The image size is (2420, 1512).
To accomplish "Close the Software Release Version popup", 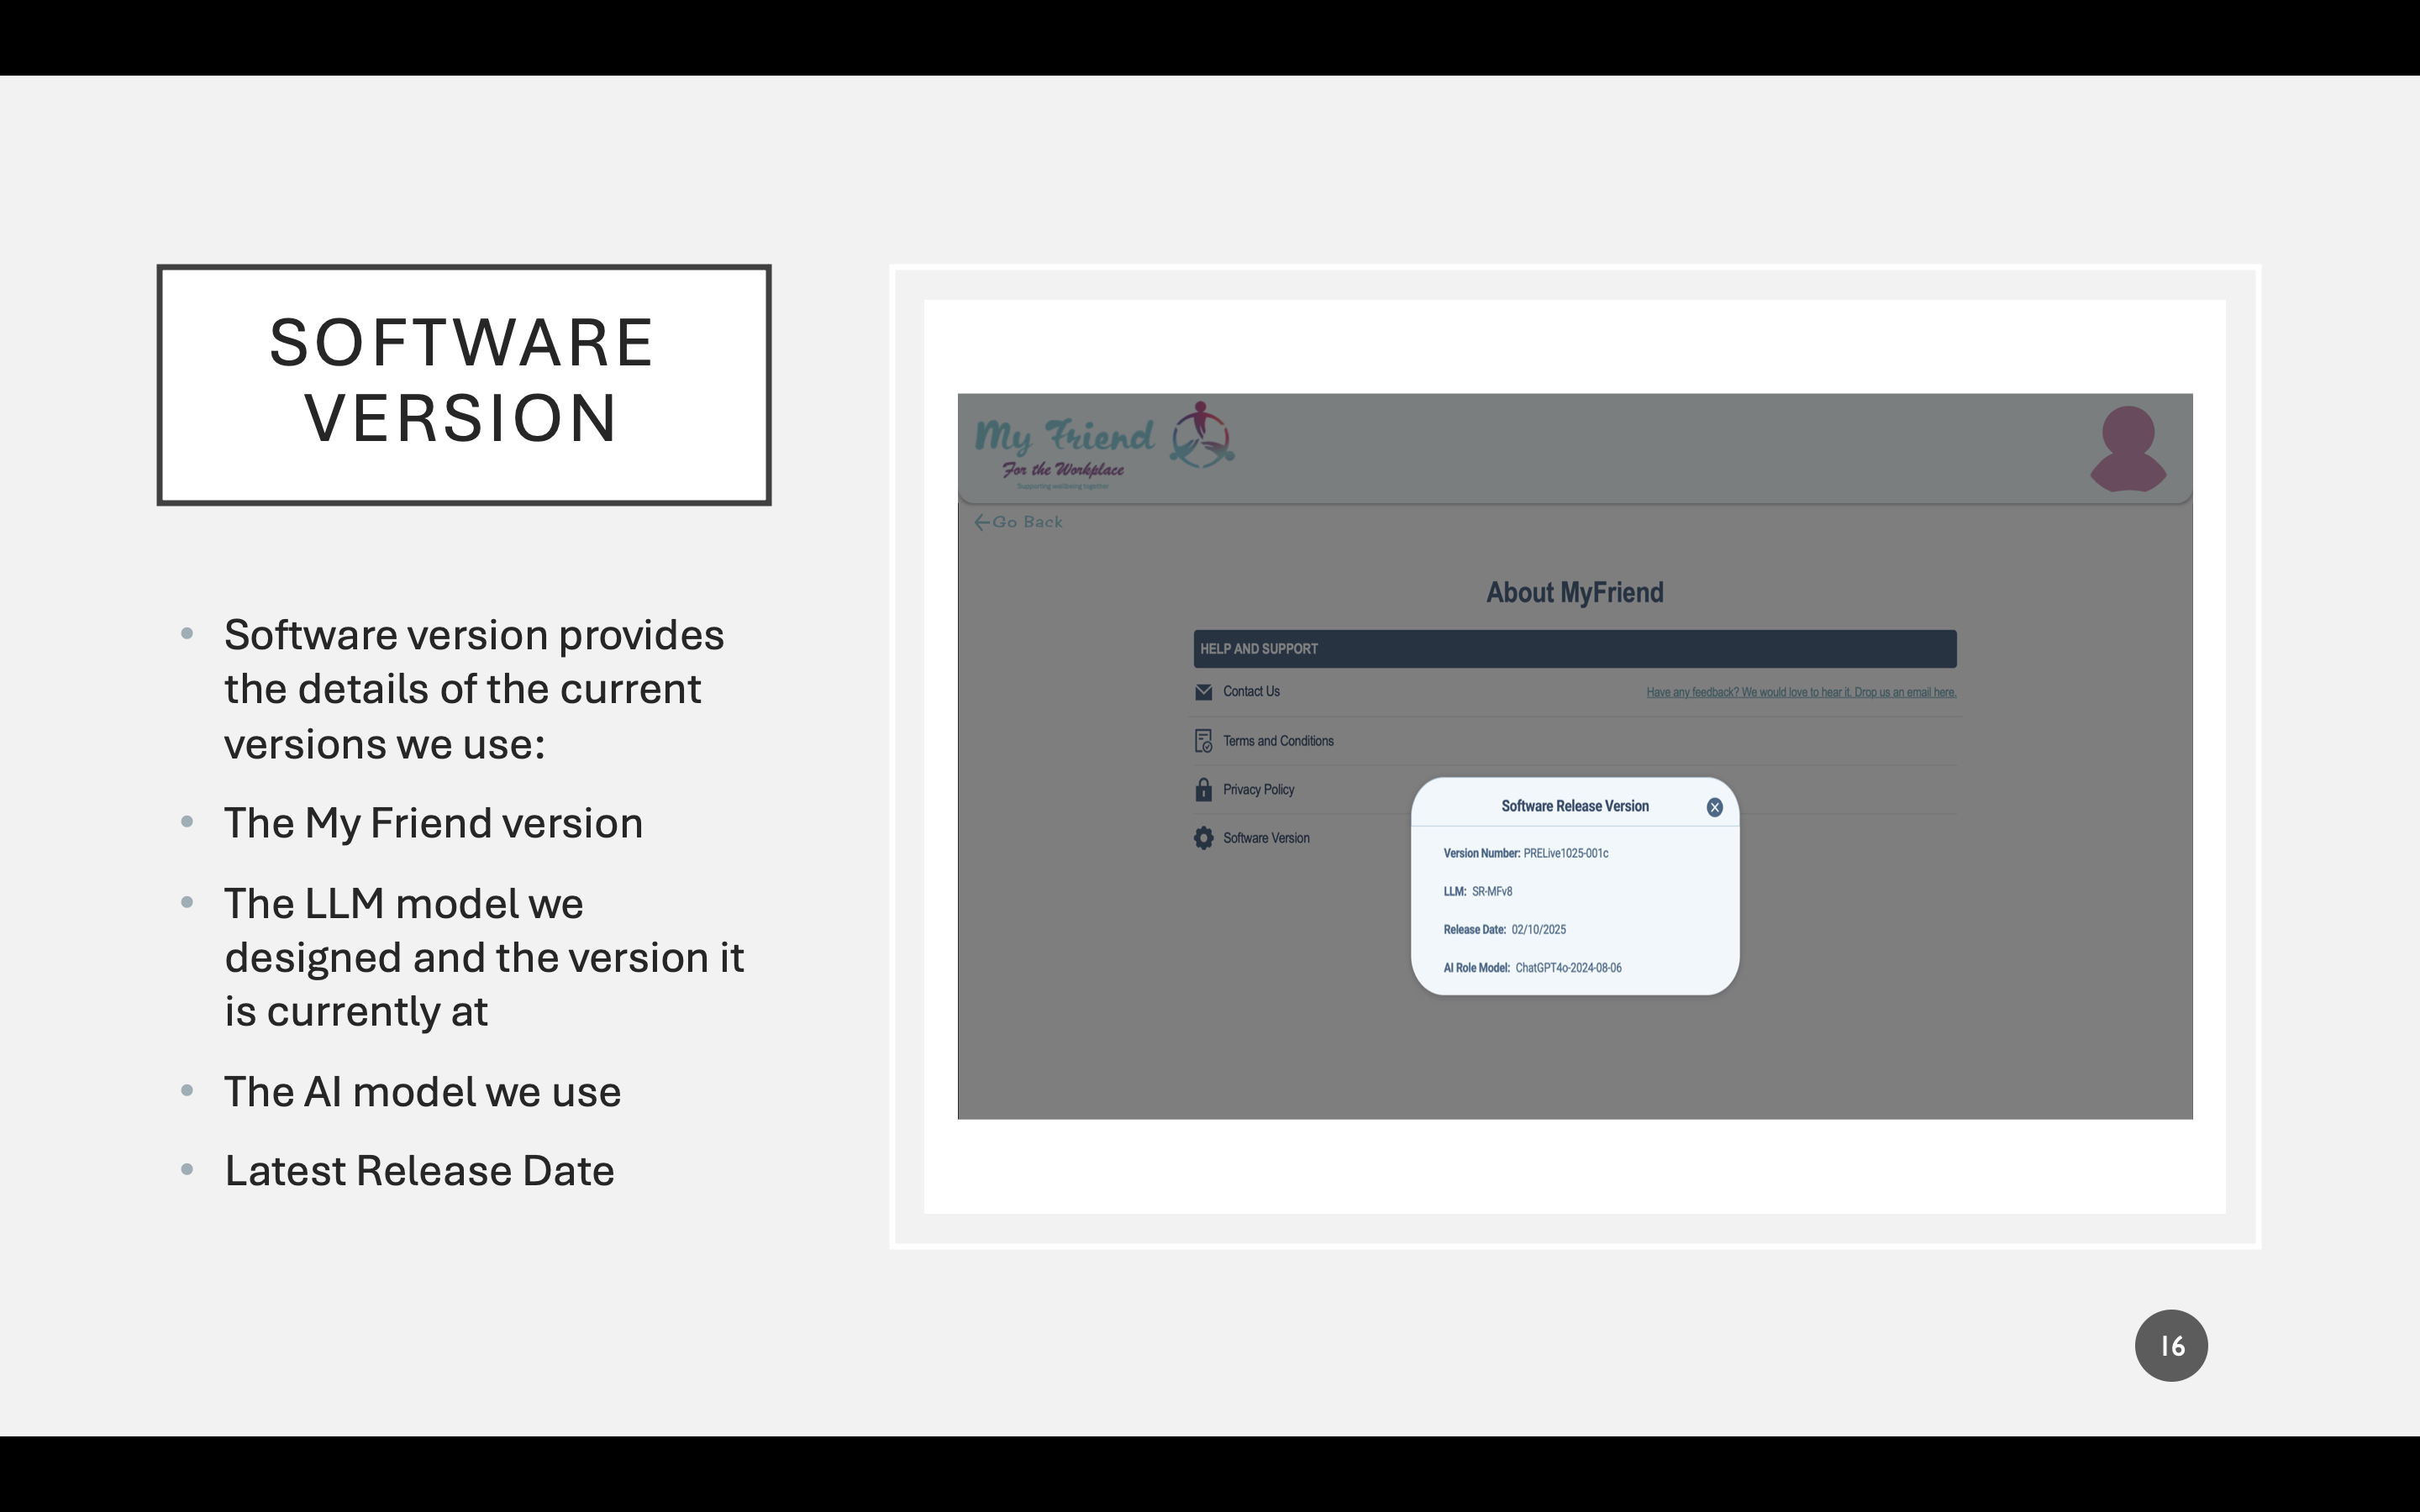I will click(1714, 807).
